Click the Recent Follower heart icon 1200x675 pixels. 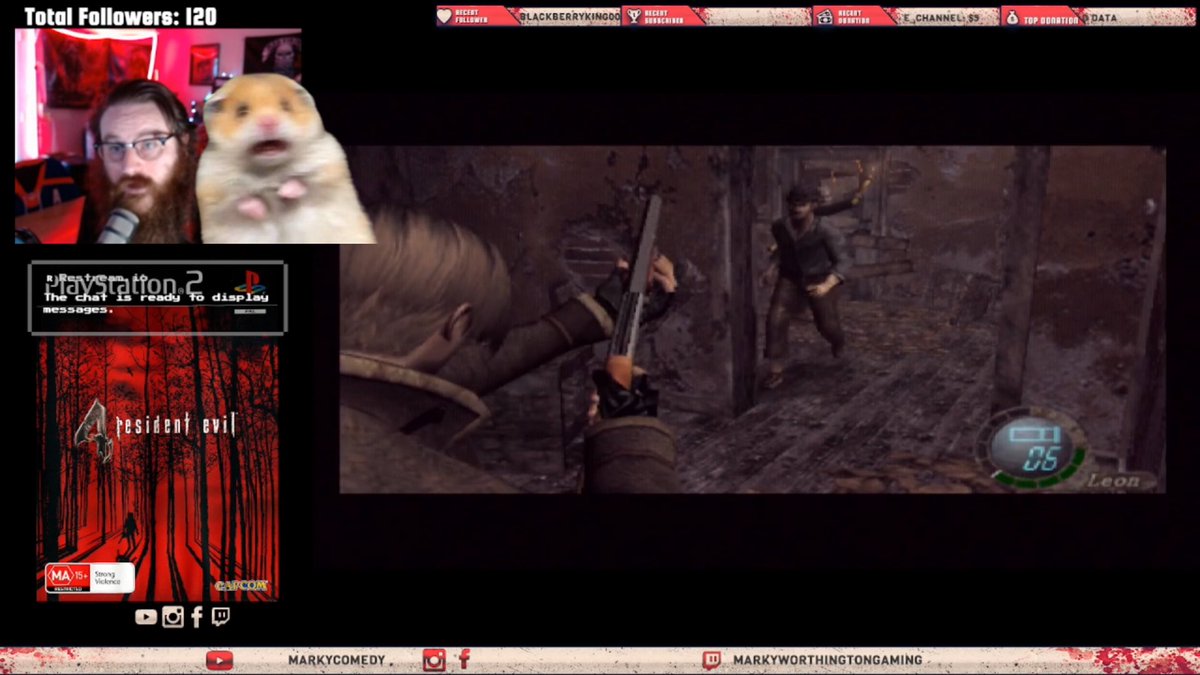445,16
